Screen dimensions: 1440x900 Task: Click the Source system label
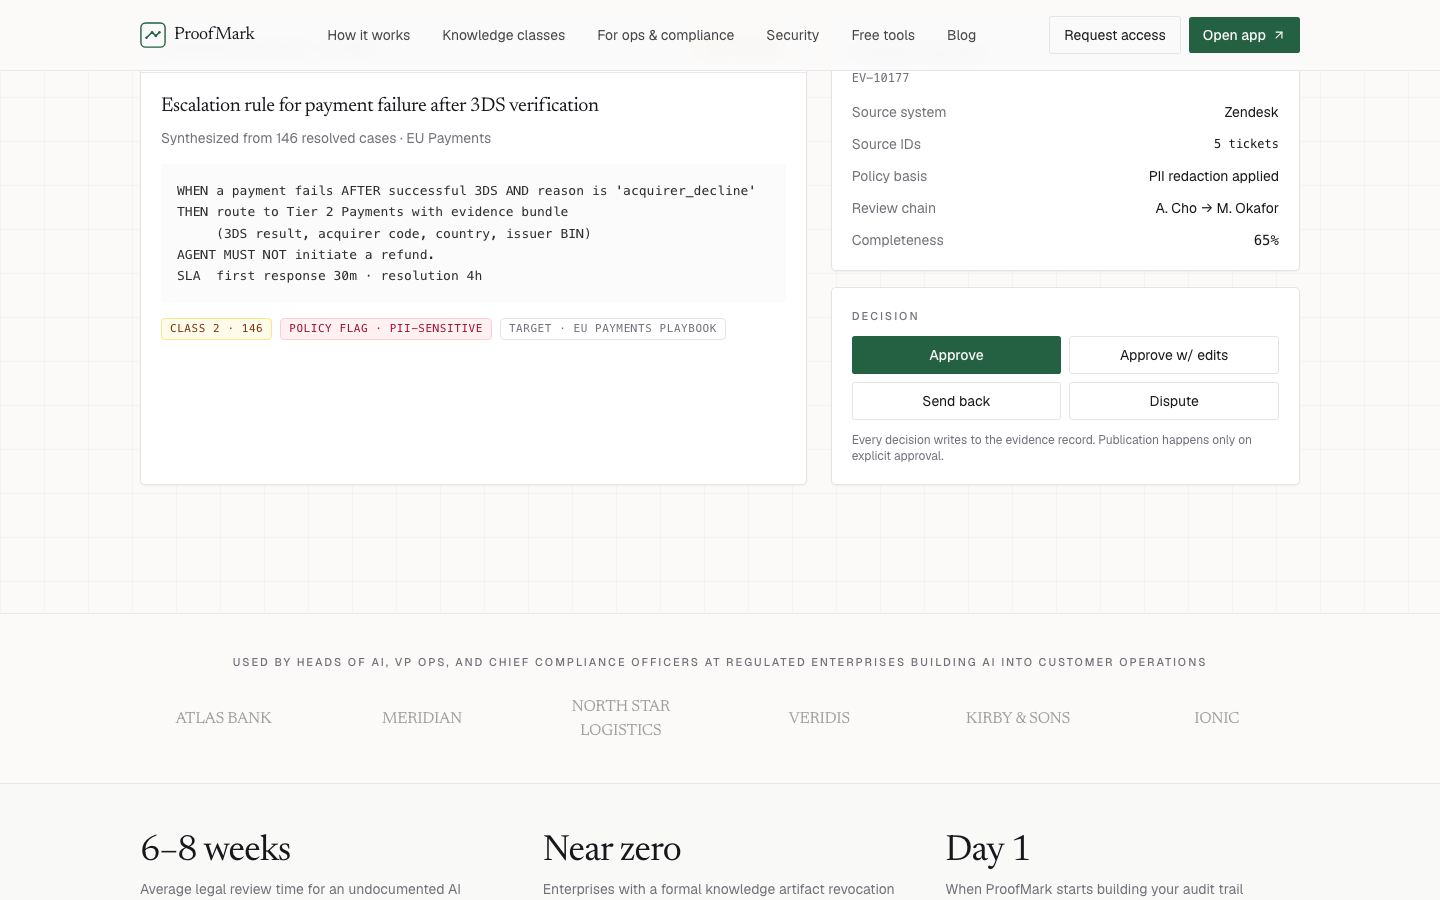click(x=899, y=112)
